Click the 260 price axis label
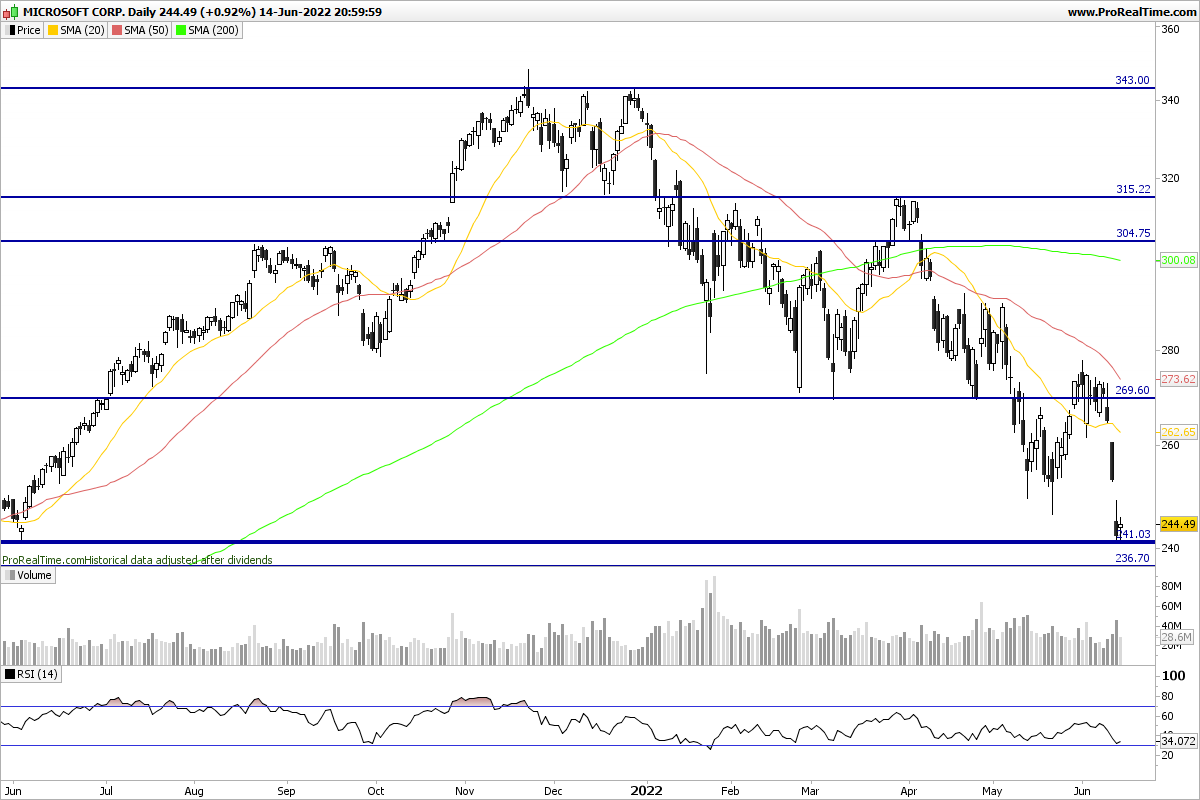This screenshot has width=1200, height=800. (1172, 445)
